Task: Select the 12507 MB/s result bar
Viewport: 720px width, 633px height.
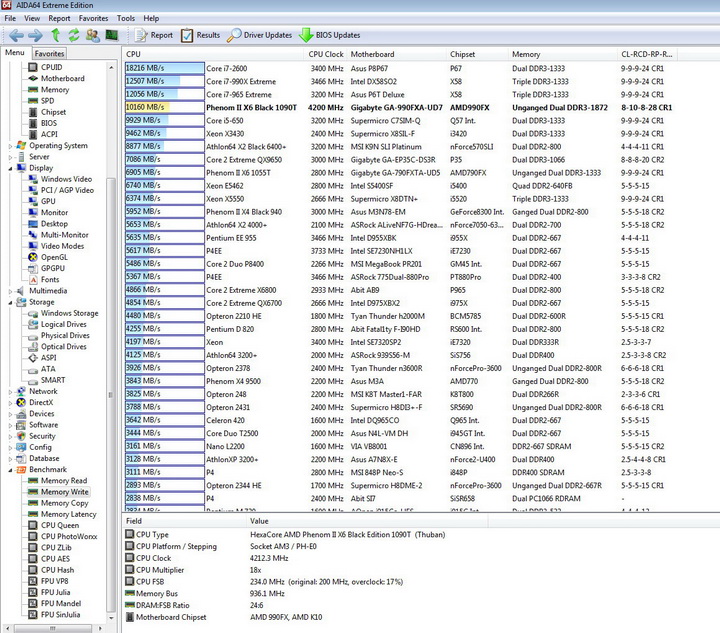Action: [164, 81]
